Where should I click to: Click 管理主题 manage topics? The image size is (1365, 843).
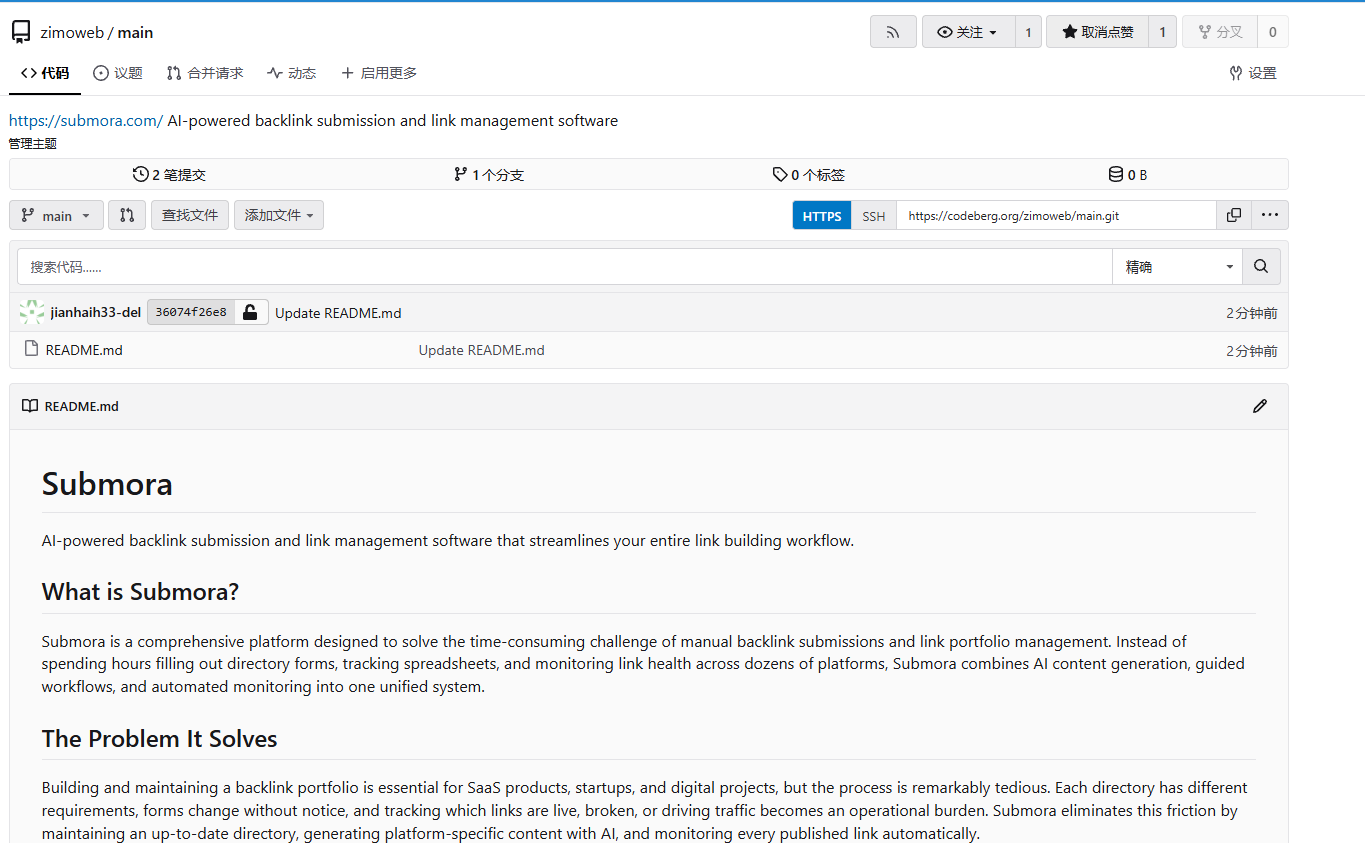click(x=33, y=143)
